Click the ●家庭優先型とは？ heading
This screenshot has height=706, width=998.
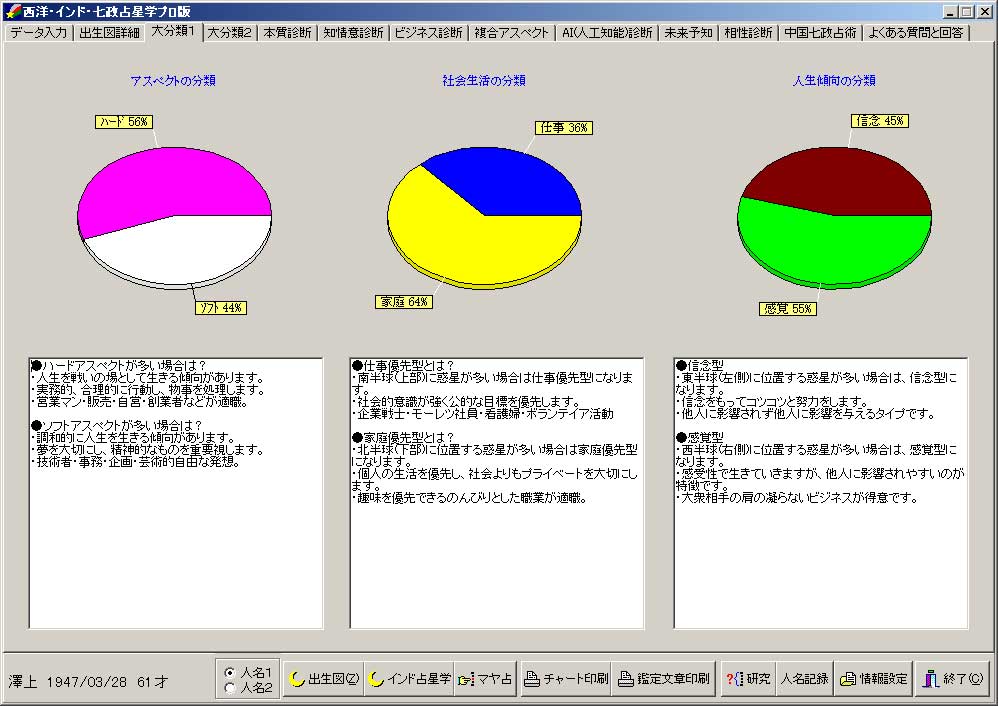click(x=403, y=437)
